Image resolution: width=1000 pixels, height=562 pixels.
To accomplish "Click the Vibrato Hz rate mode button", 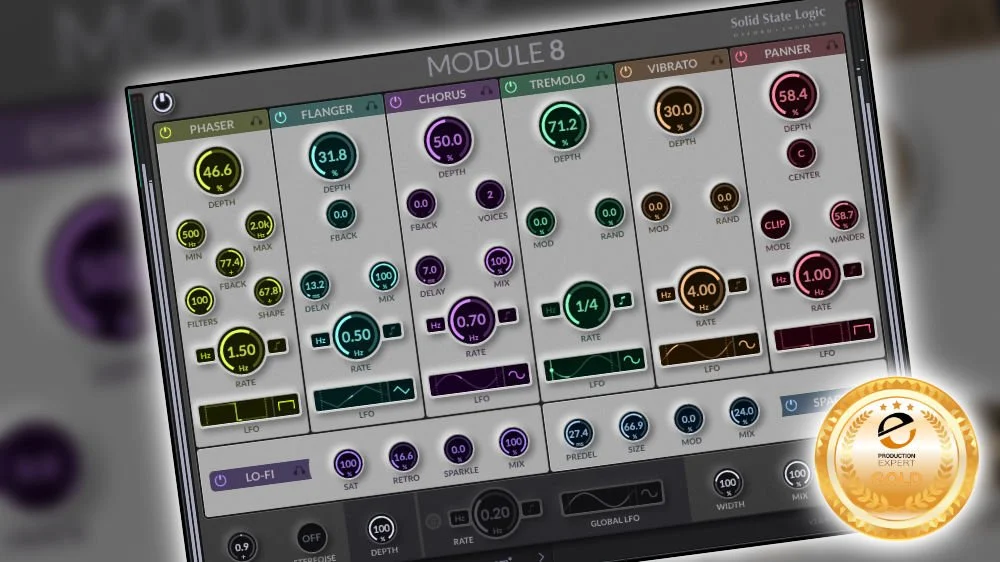I will pos(666,295).
